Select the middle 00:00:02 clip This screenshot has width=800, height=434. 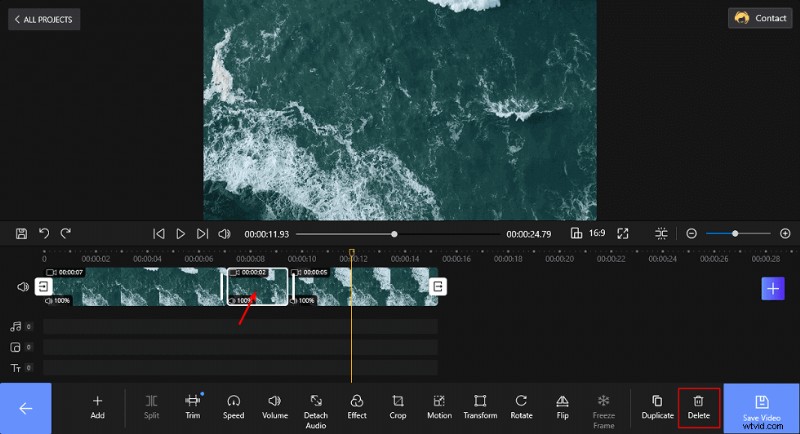pos(257,287)
